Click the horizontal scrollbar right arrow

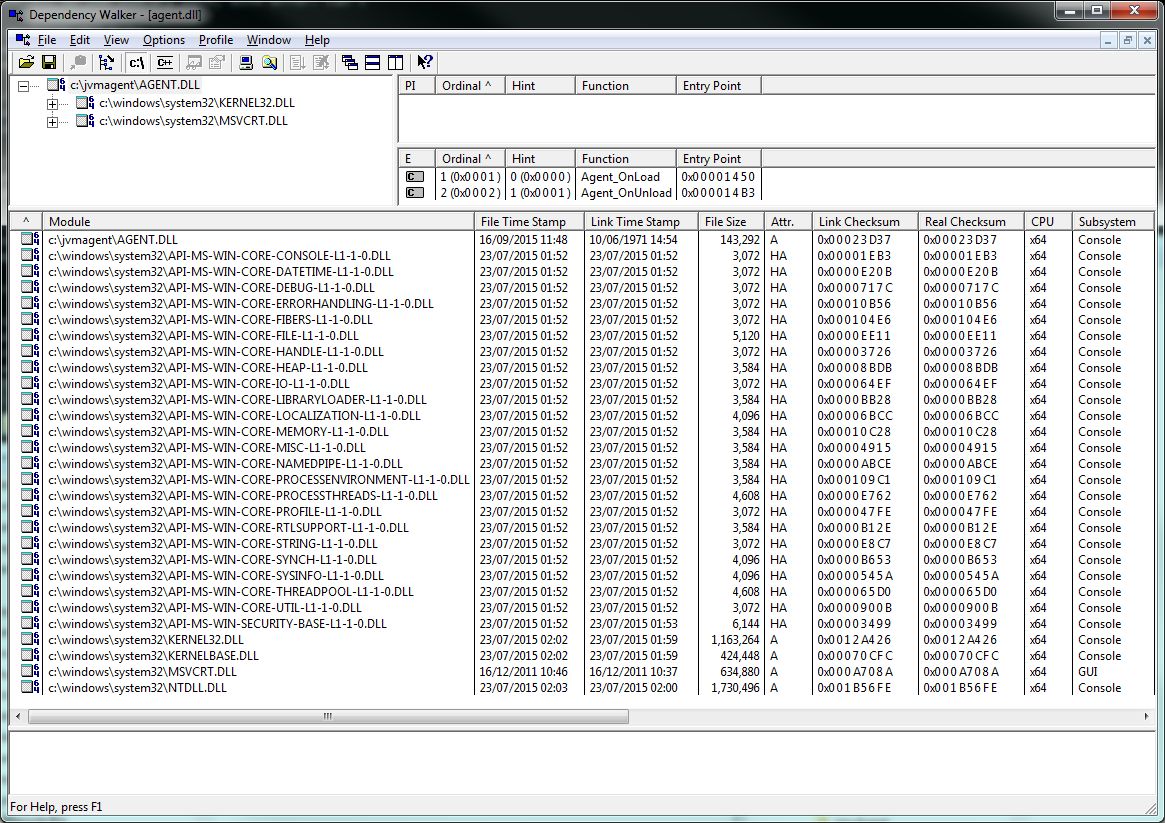coord(1146,716)
